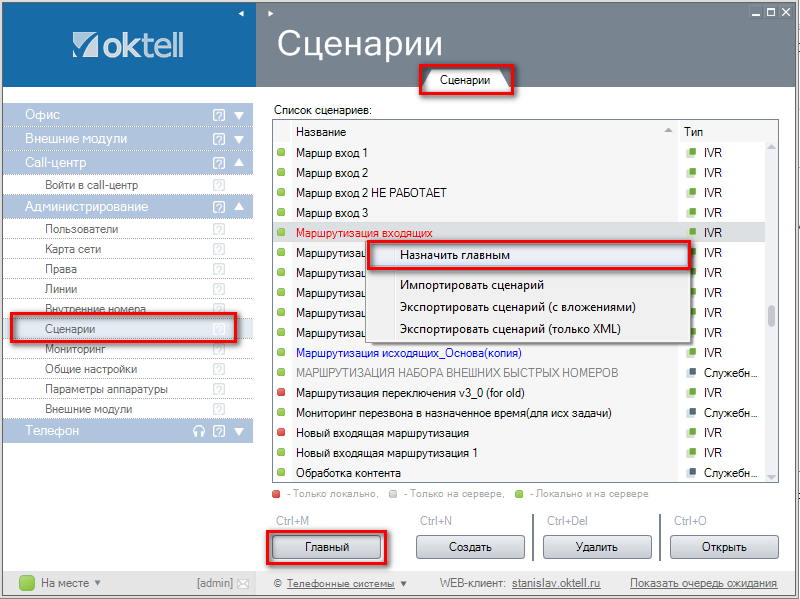Image resolution: width=800 pixels, height=599 pixels.
Task: Collapse the Администрирование section
Action: click(x=239, y=207)
